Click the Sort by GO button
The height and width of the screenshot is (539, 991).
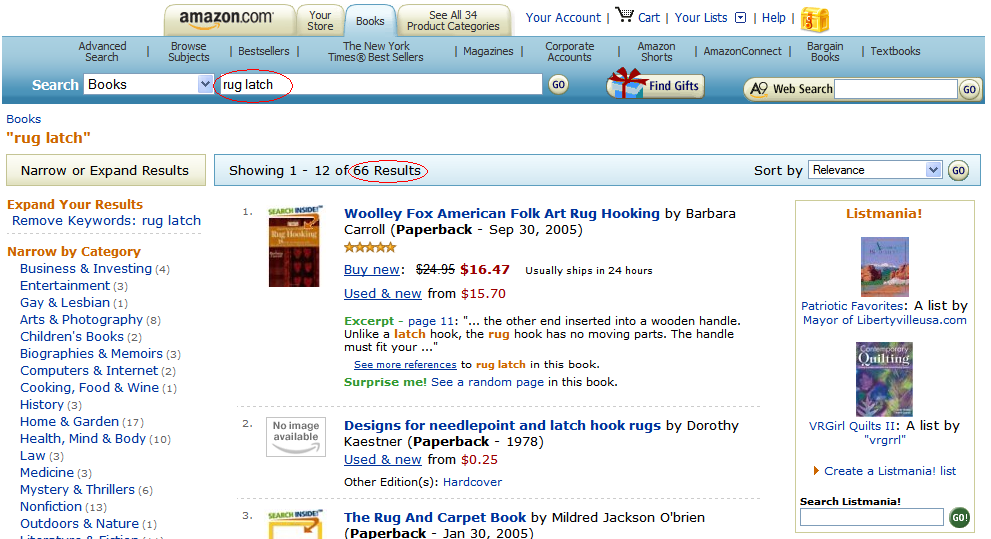(x=958, y=171)
